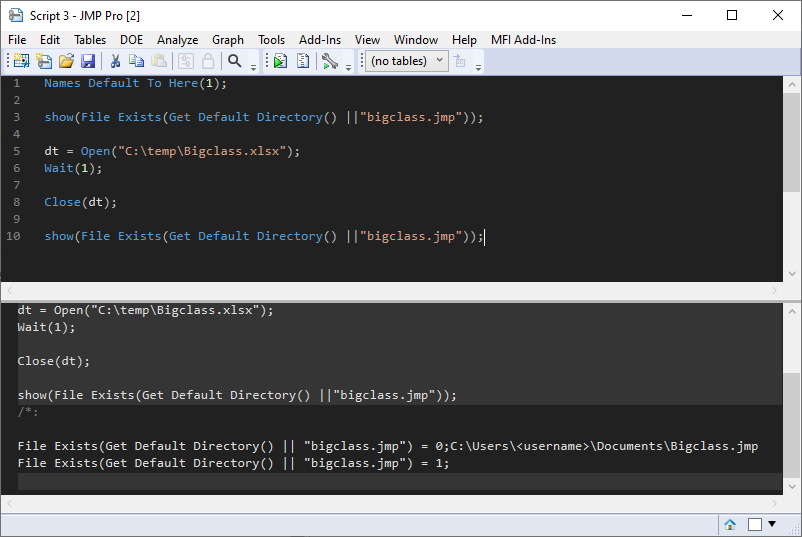Click the log result line ending in "= 1;"
Screen dimensions: 802x537
pos(233,463)
